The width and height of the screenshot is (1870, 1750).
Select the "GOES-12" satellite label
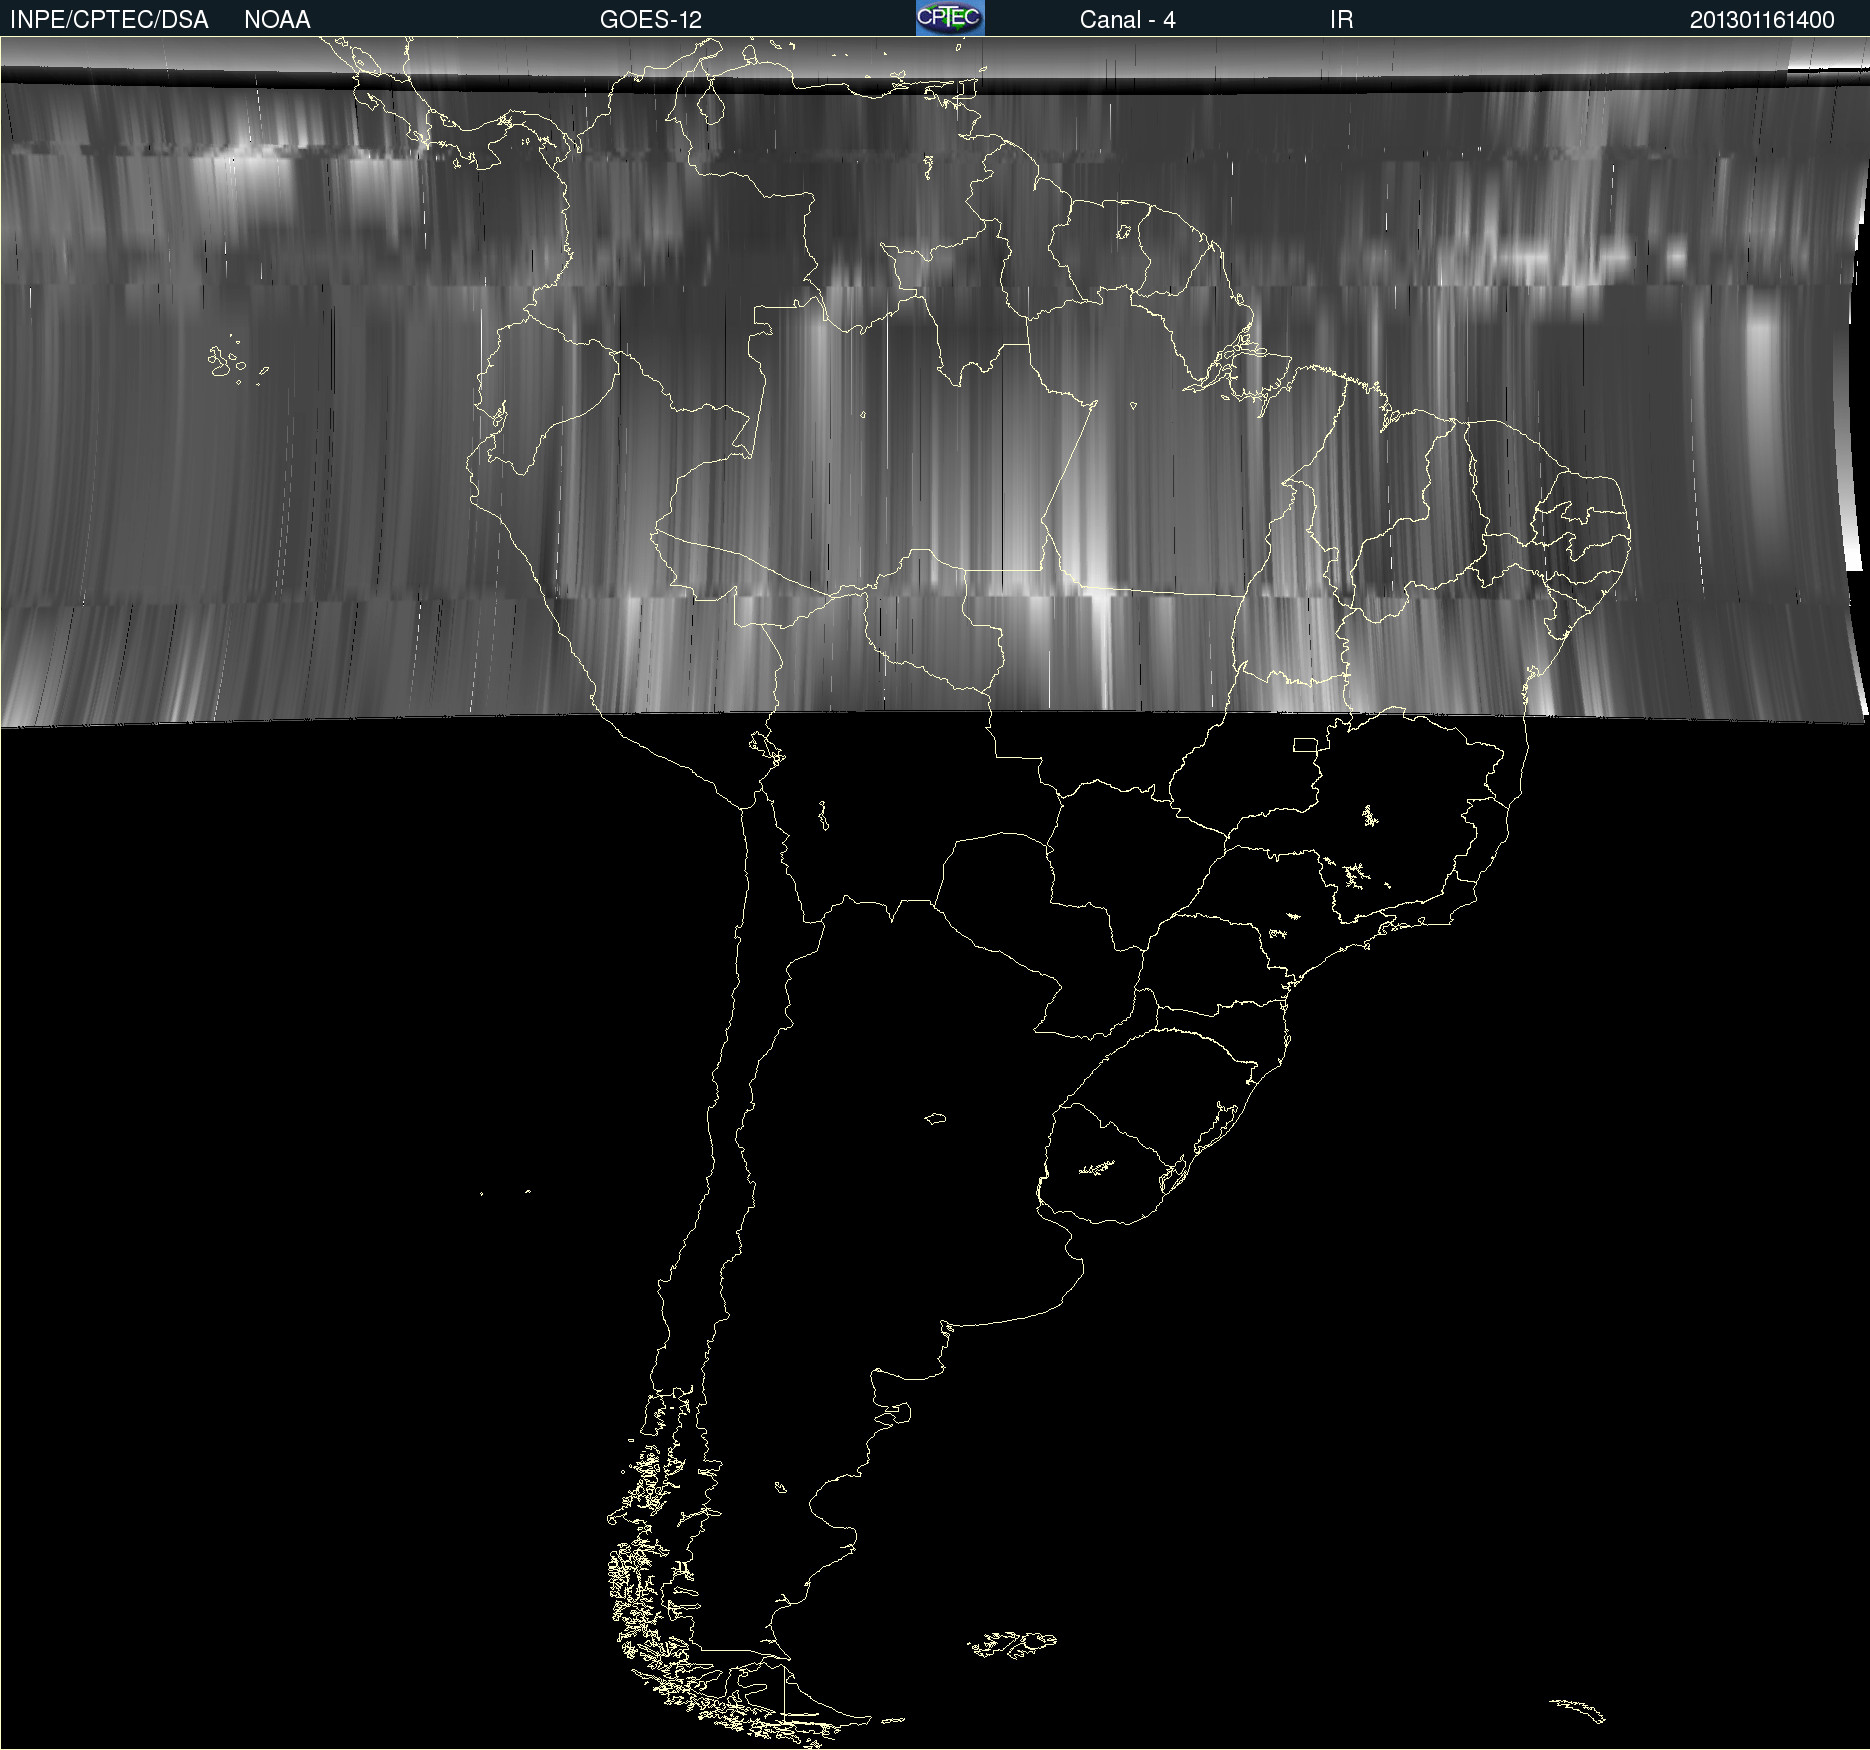point(651,20)
